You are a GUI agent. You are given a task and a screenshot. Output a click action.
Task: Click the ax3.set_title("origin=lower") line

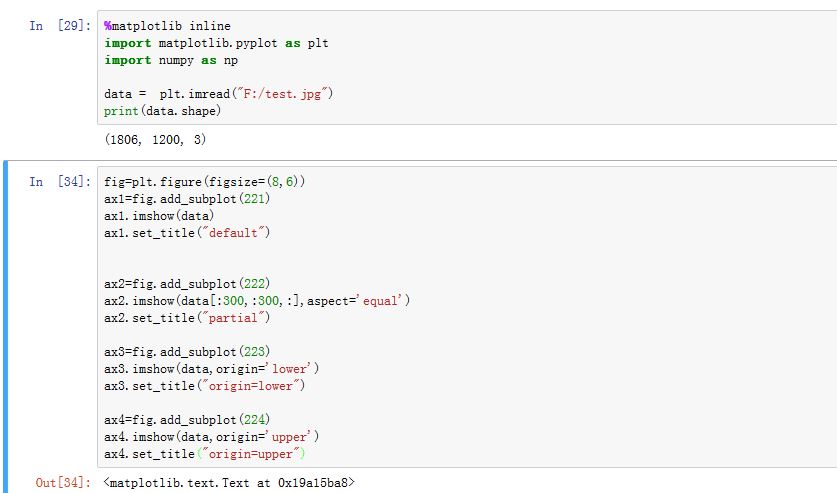click(204, 386)
